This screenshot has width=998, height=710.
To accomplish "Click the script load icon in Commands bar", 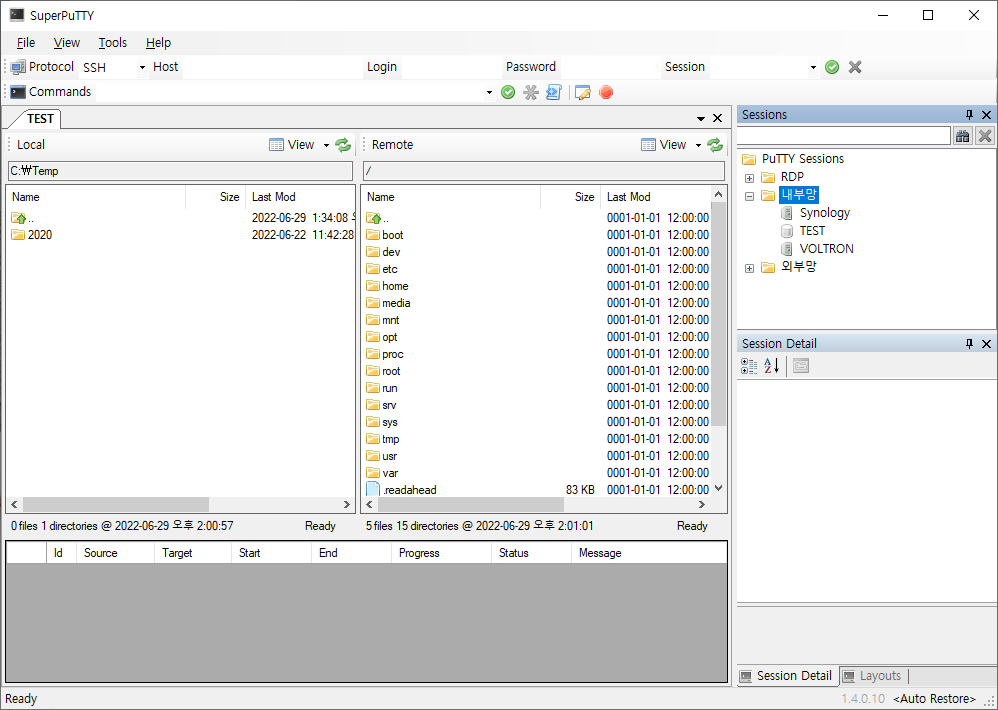I will click(554, 93).
